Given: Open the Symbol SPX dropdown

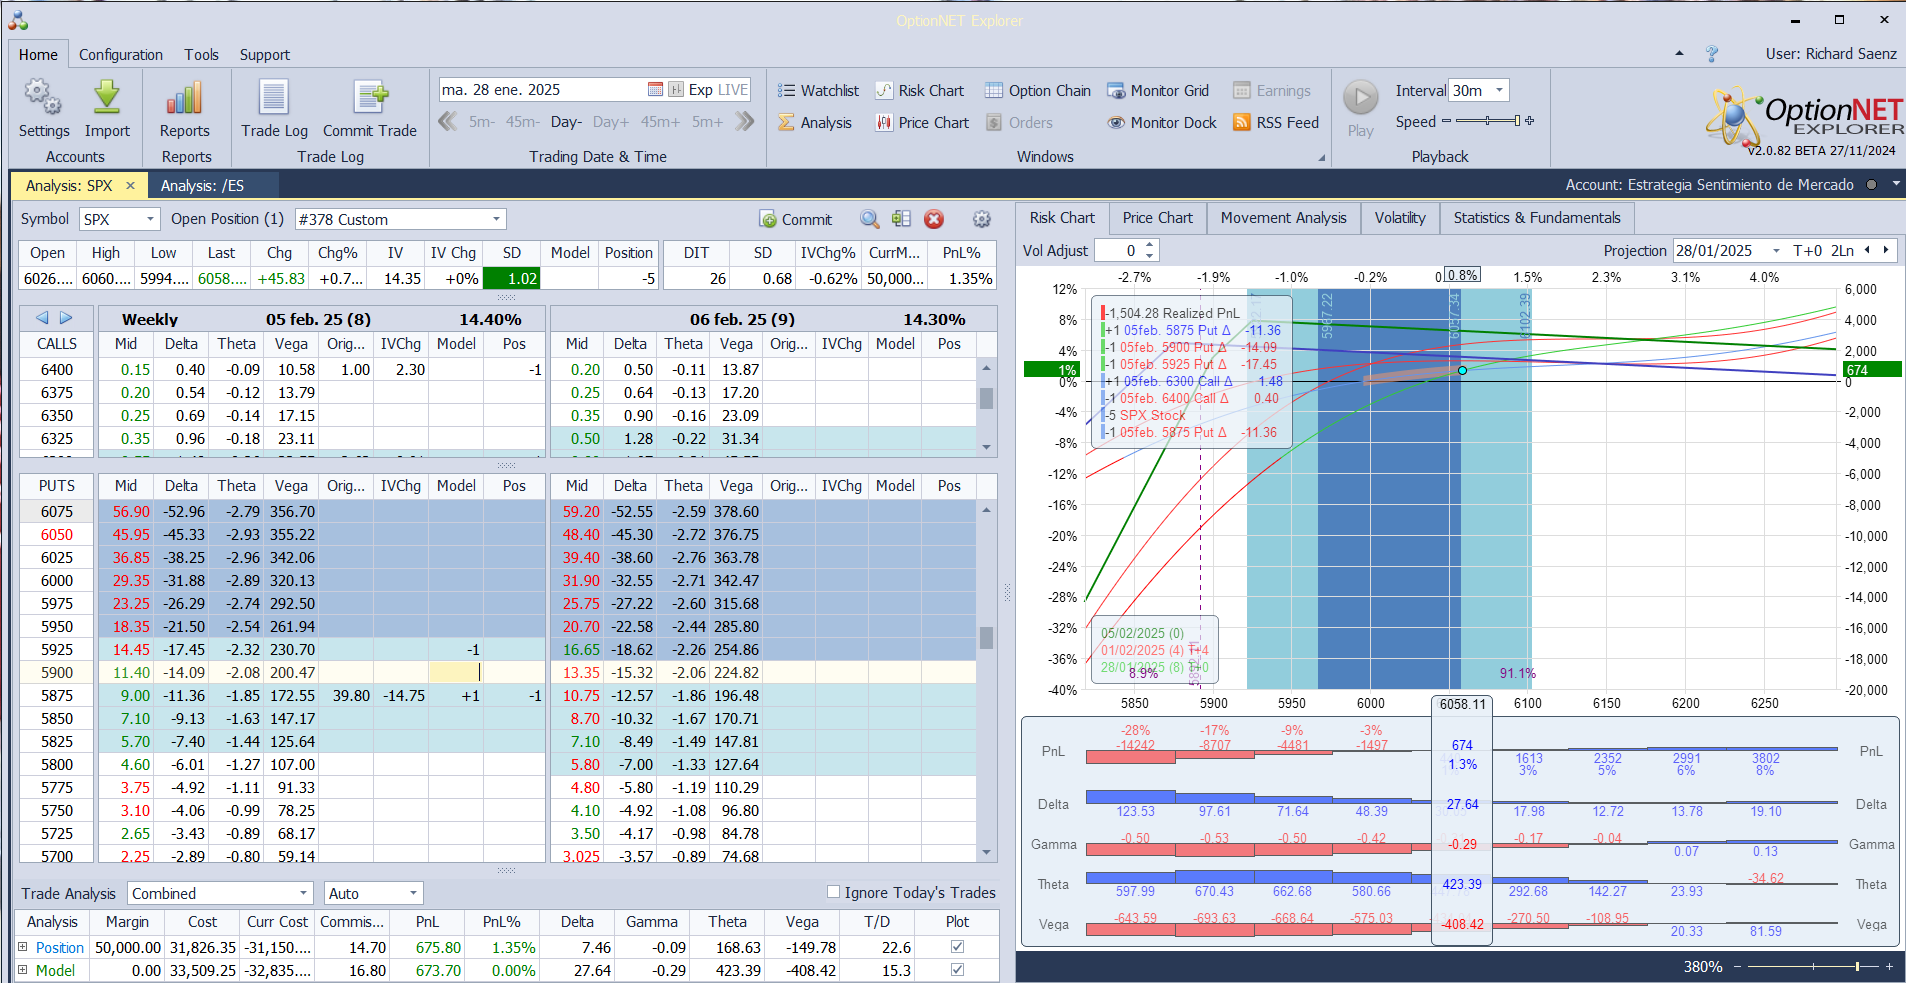Looking at the screenshot, I should pyautogui.click(x=150, y=219).
